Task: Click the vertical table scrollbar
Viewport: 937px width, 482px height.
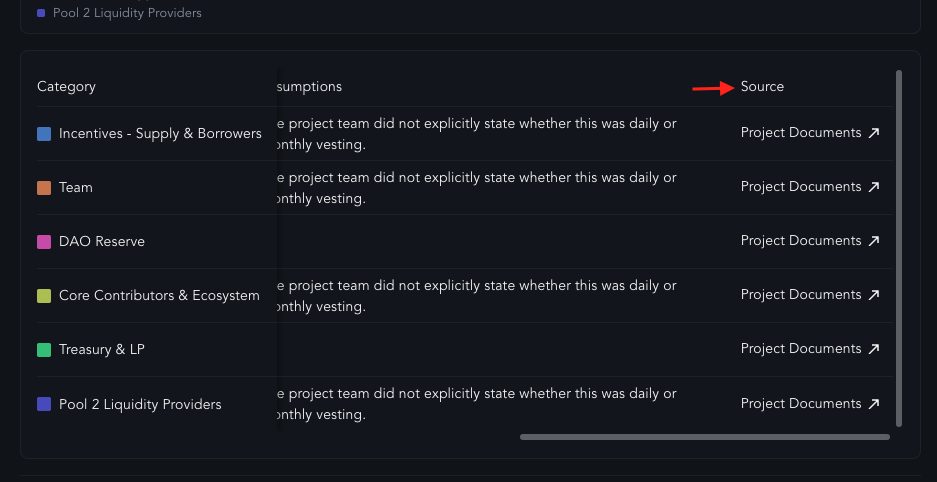Action: [899, 248]
